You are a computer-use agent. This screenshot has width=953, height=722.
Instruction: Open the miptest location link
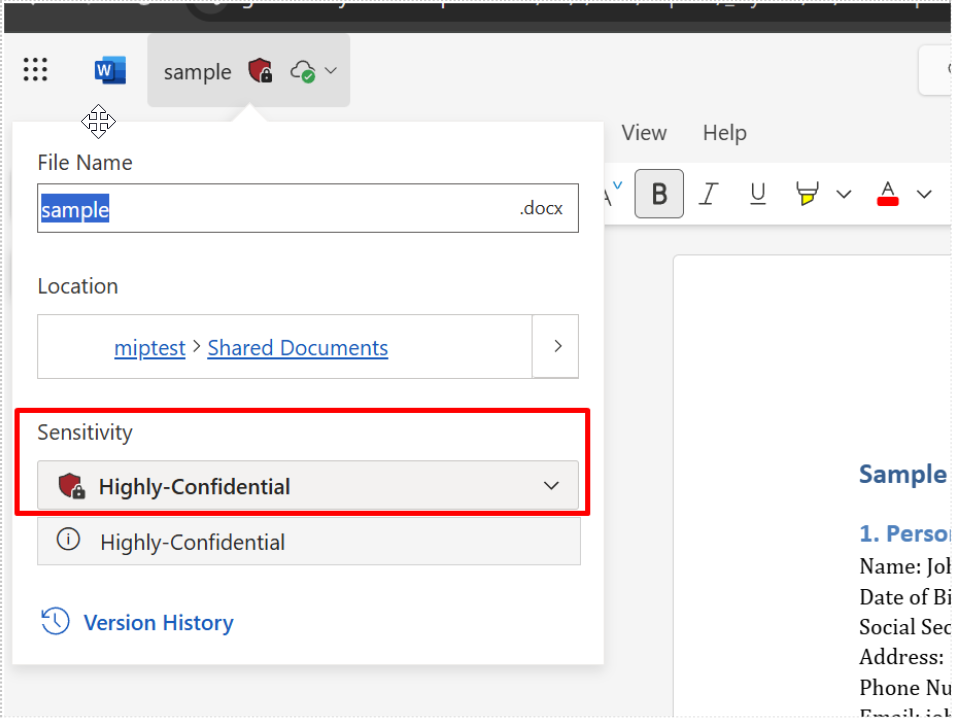click(150, 348)
